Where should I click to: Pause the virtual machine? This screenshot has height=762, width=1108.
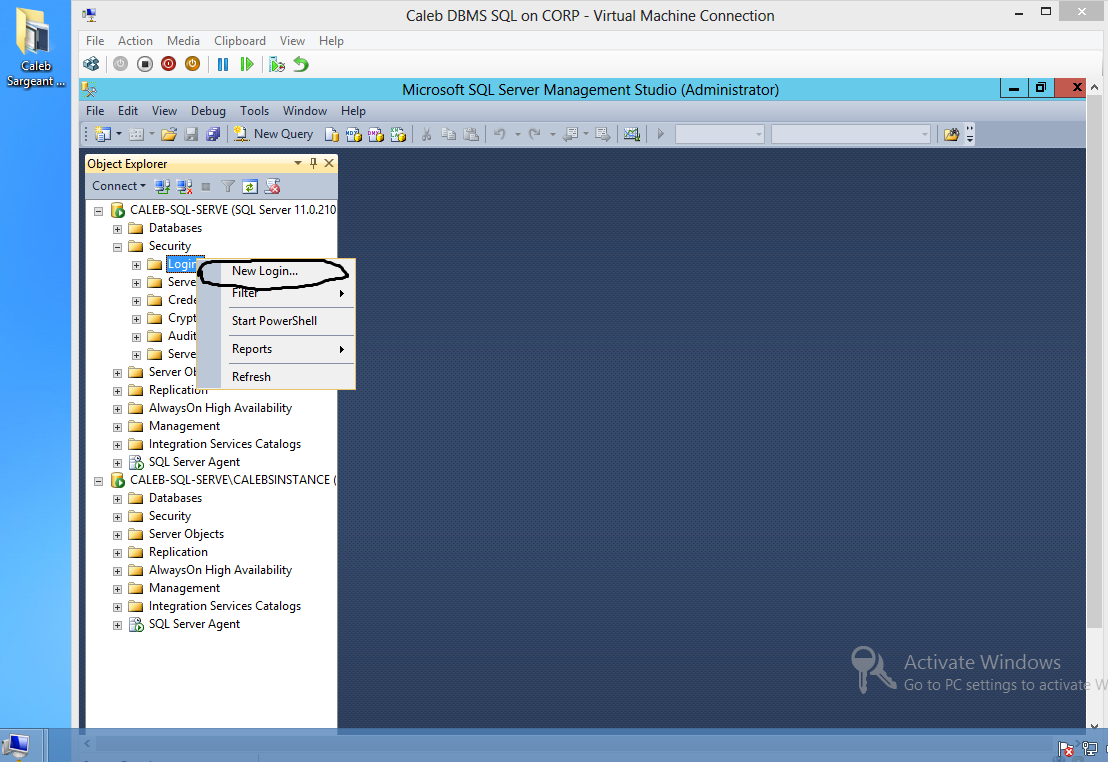tap(223, 64)
